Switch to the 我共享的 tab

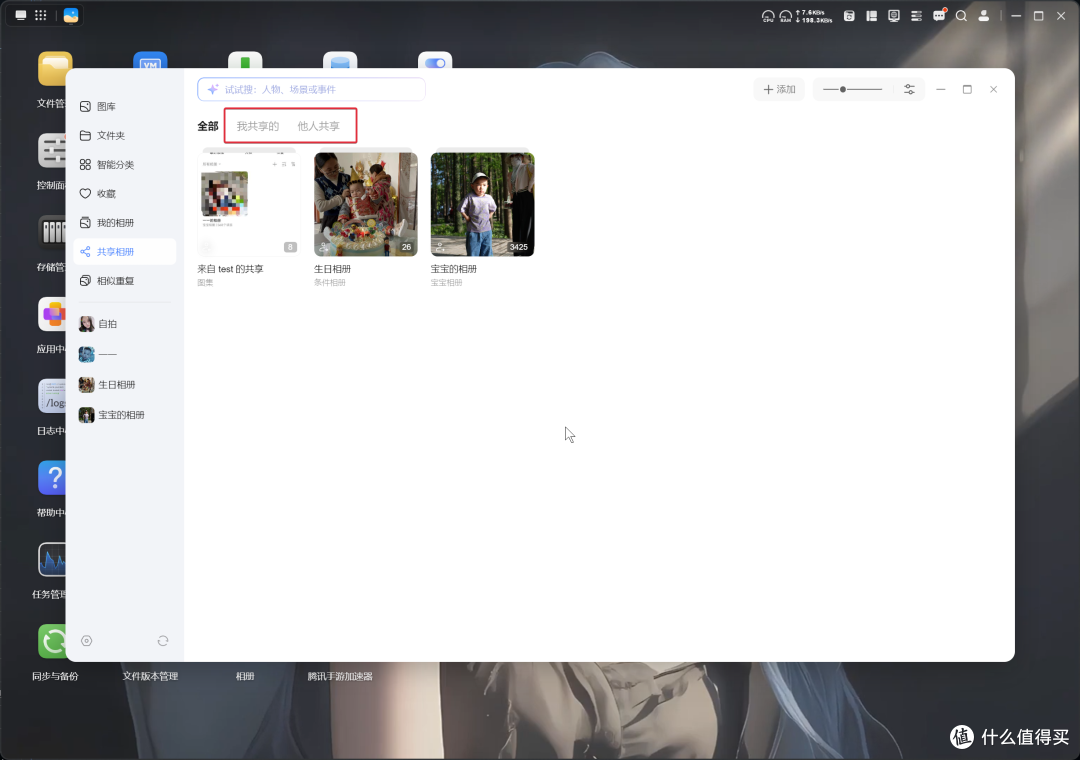coord(258,126)
